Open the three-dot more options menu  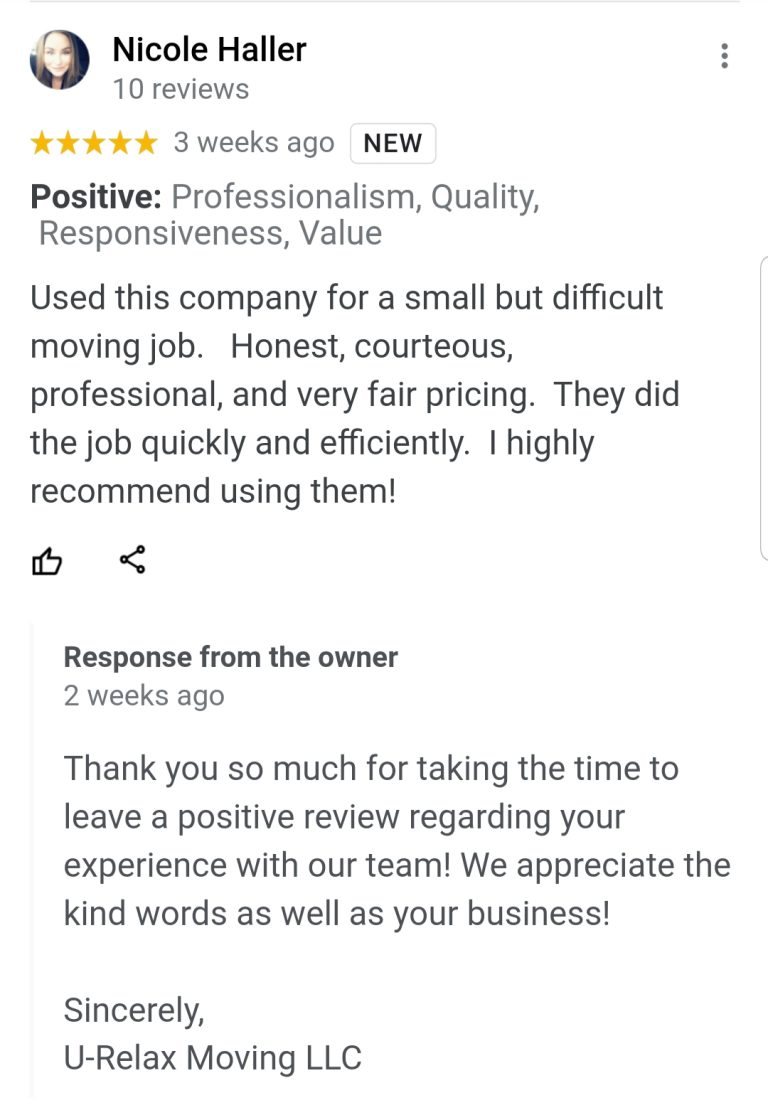pyautogui.click(x=724, y=57)
